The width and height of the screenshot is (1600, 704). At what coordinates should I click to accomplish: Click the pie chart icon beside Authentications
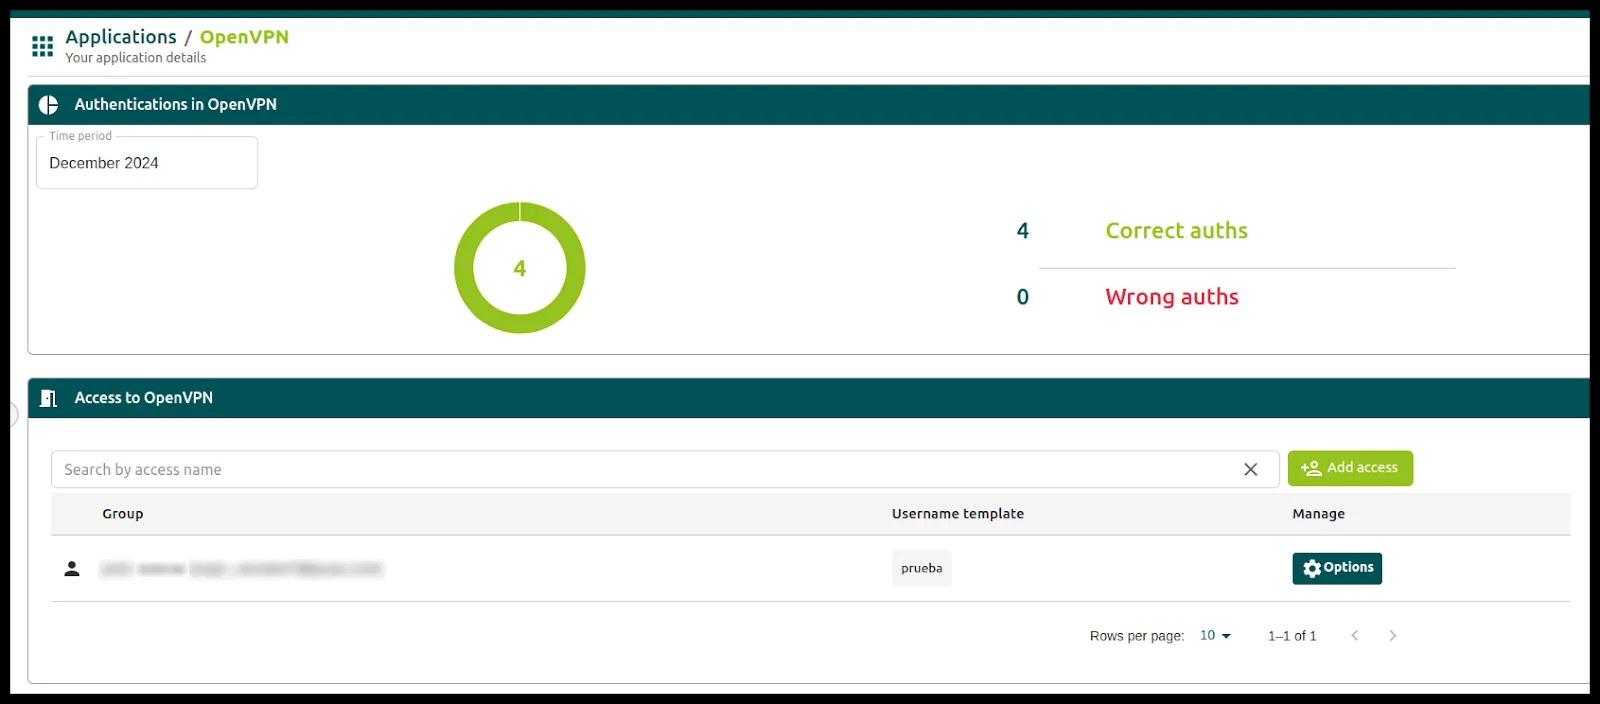click(x=48, y=105)
